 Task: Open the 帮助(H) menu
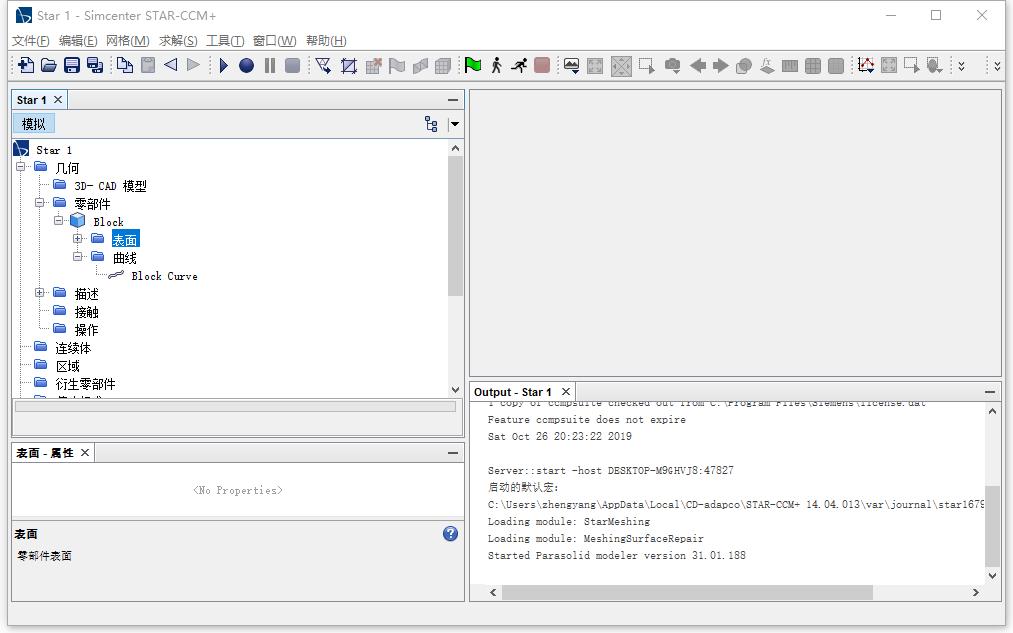[326, 41]
